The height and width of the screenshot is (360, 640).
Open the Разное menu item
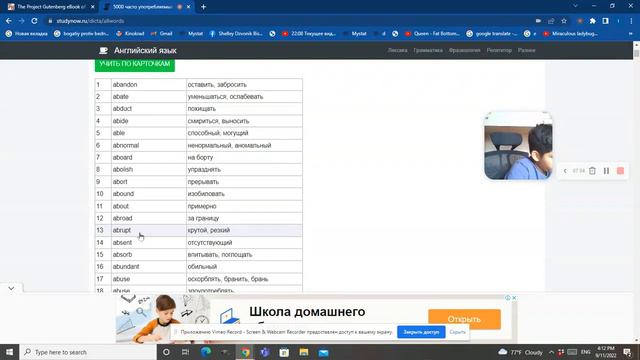coord(527,50)
